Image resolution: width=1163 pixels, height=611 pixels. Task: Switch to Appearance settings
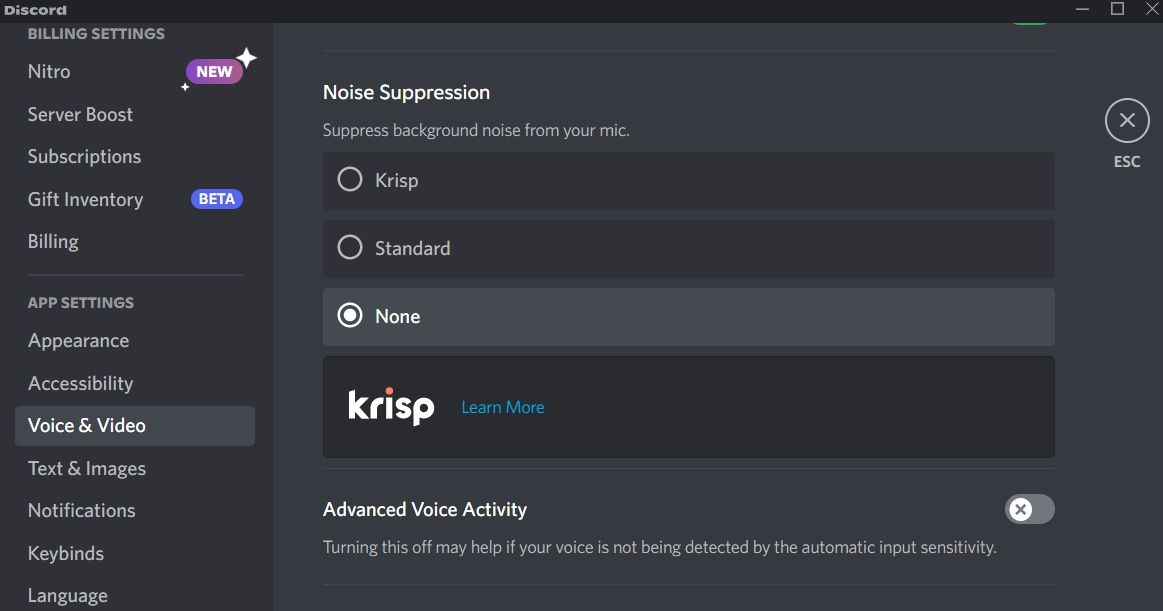coord(78,340)
